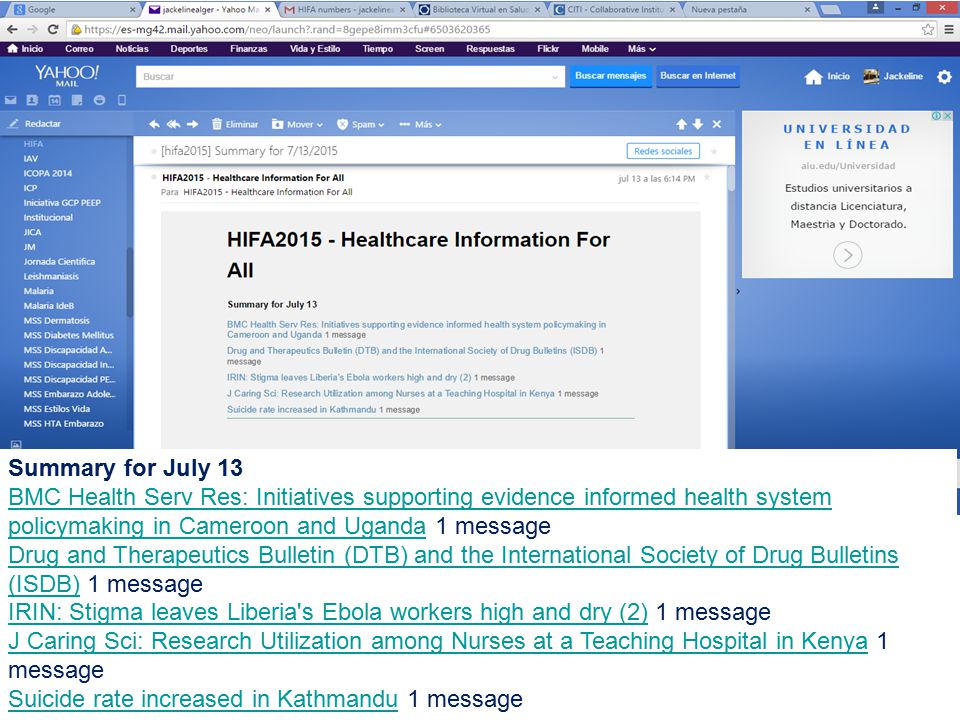Expand the Más menu in Yahoo navigation bar
The height and width of the screenshot is (720, 960).
coord(642,49)
